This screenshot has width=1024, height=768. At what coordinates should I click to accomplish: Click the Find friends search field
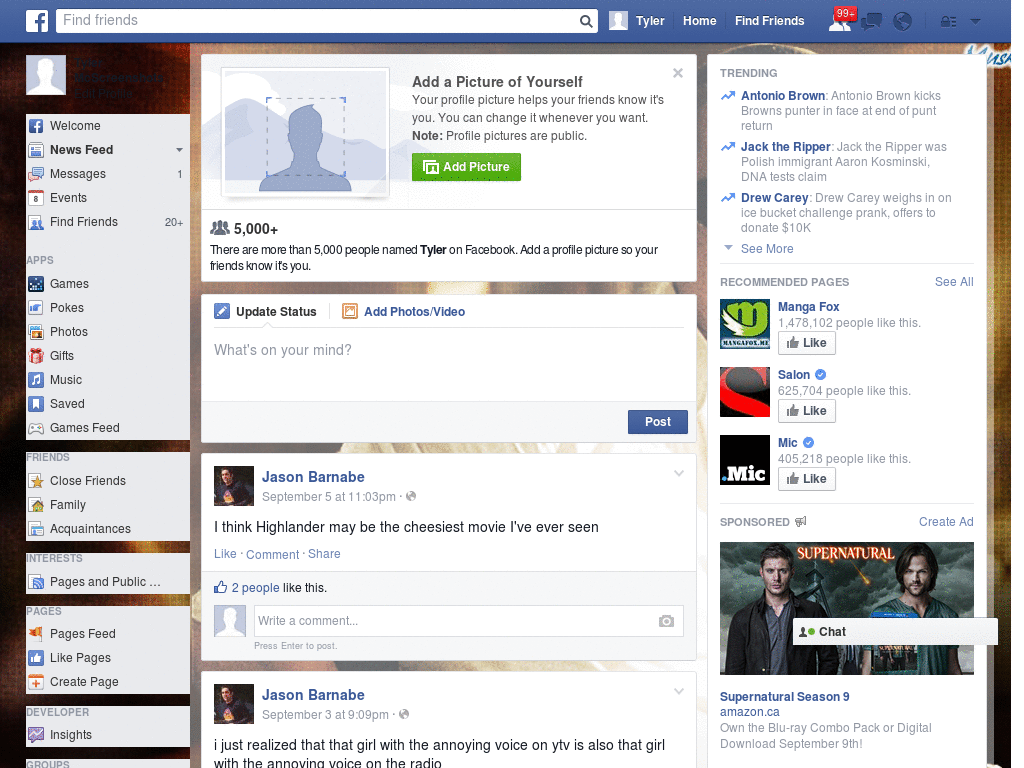point(317,21)
